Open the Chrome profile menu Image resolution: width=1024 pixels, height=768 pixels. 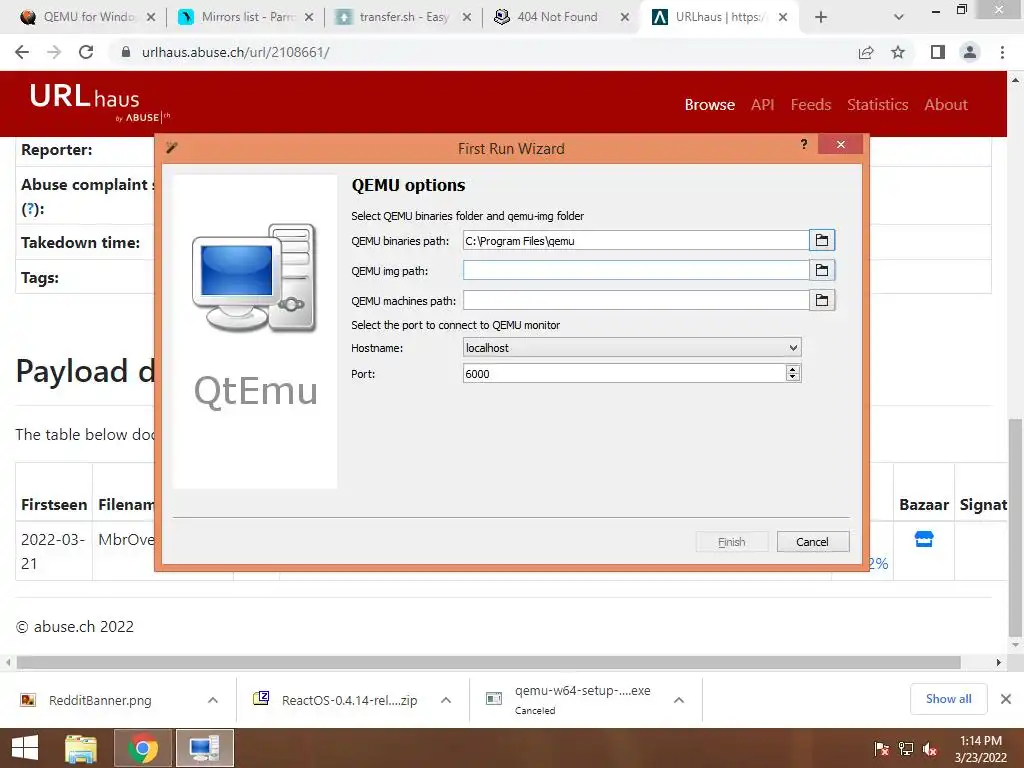970,52
